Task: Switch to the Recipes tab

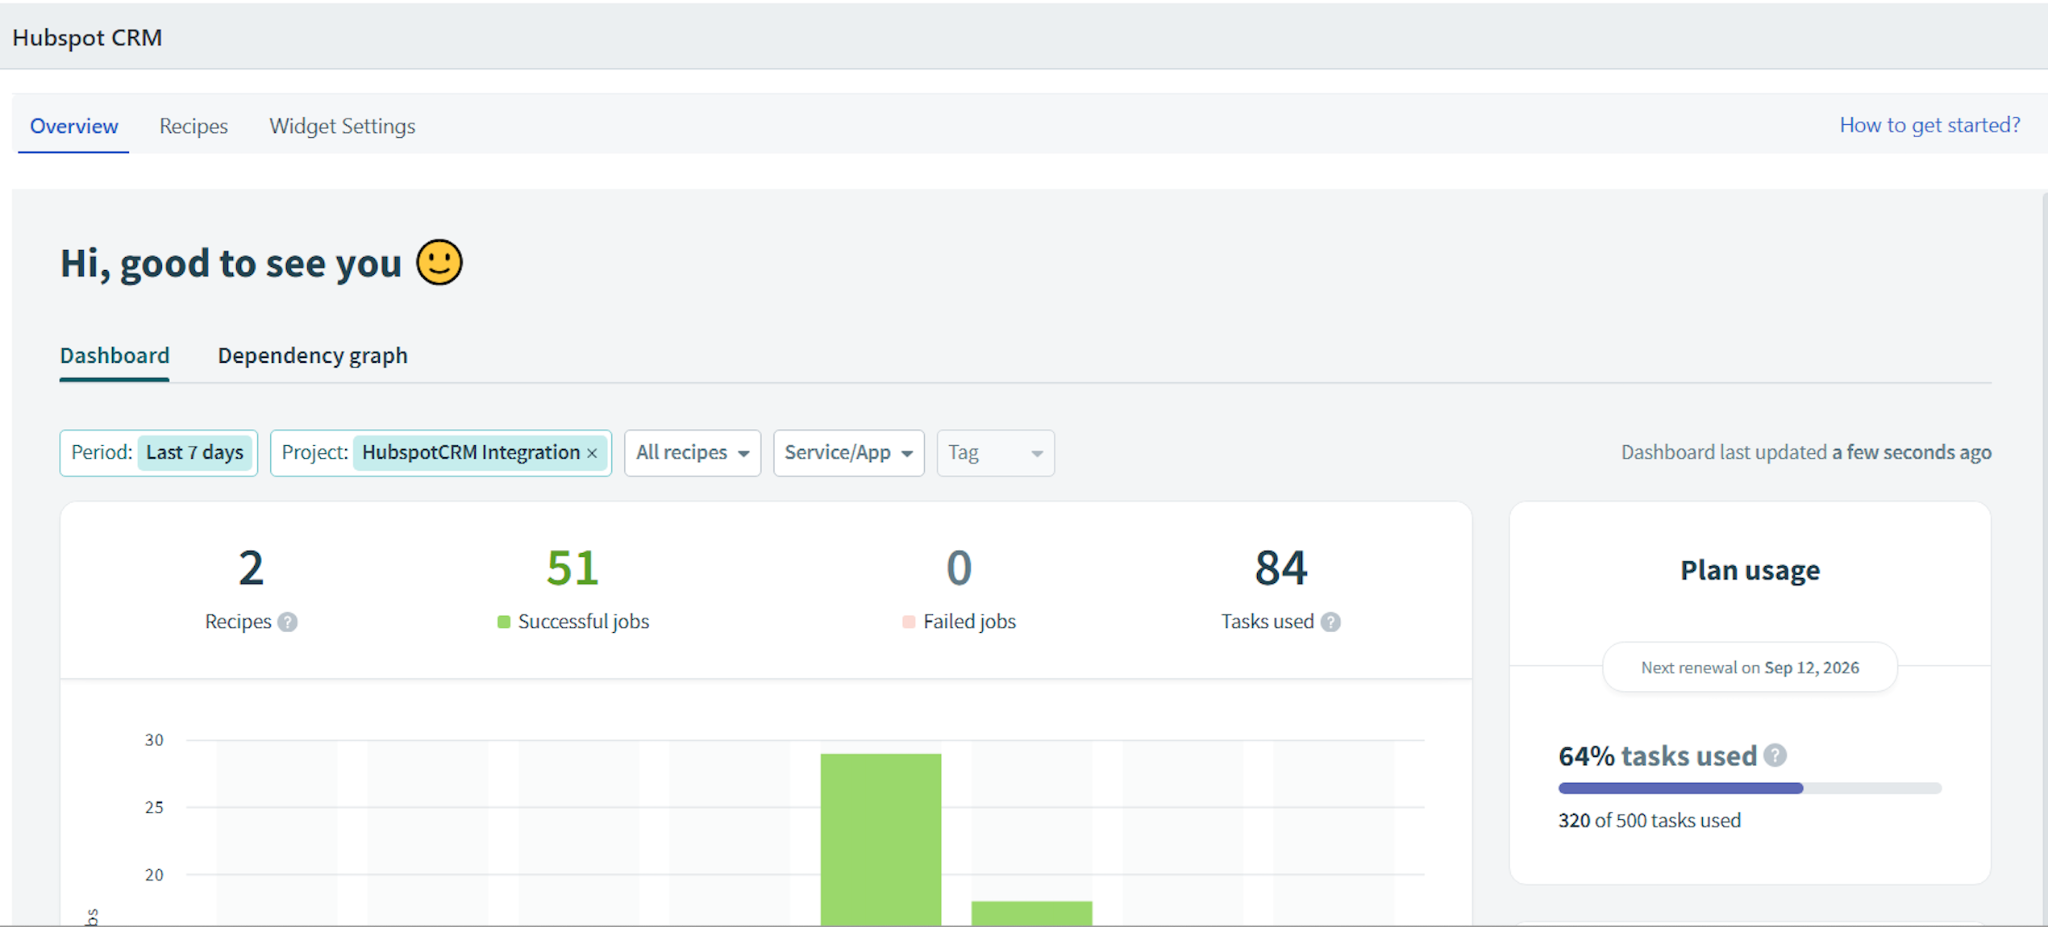Action: [193, 126]
